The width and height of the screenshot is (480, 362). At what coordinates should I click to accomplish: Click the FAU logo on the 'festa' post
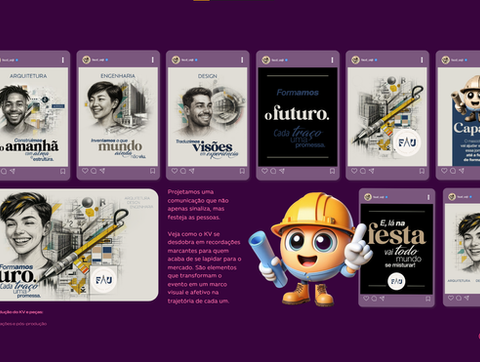click(396, 281)
